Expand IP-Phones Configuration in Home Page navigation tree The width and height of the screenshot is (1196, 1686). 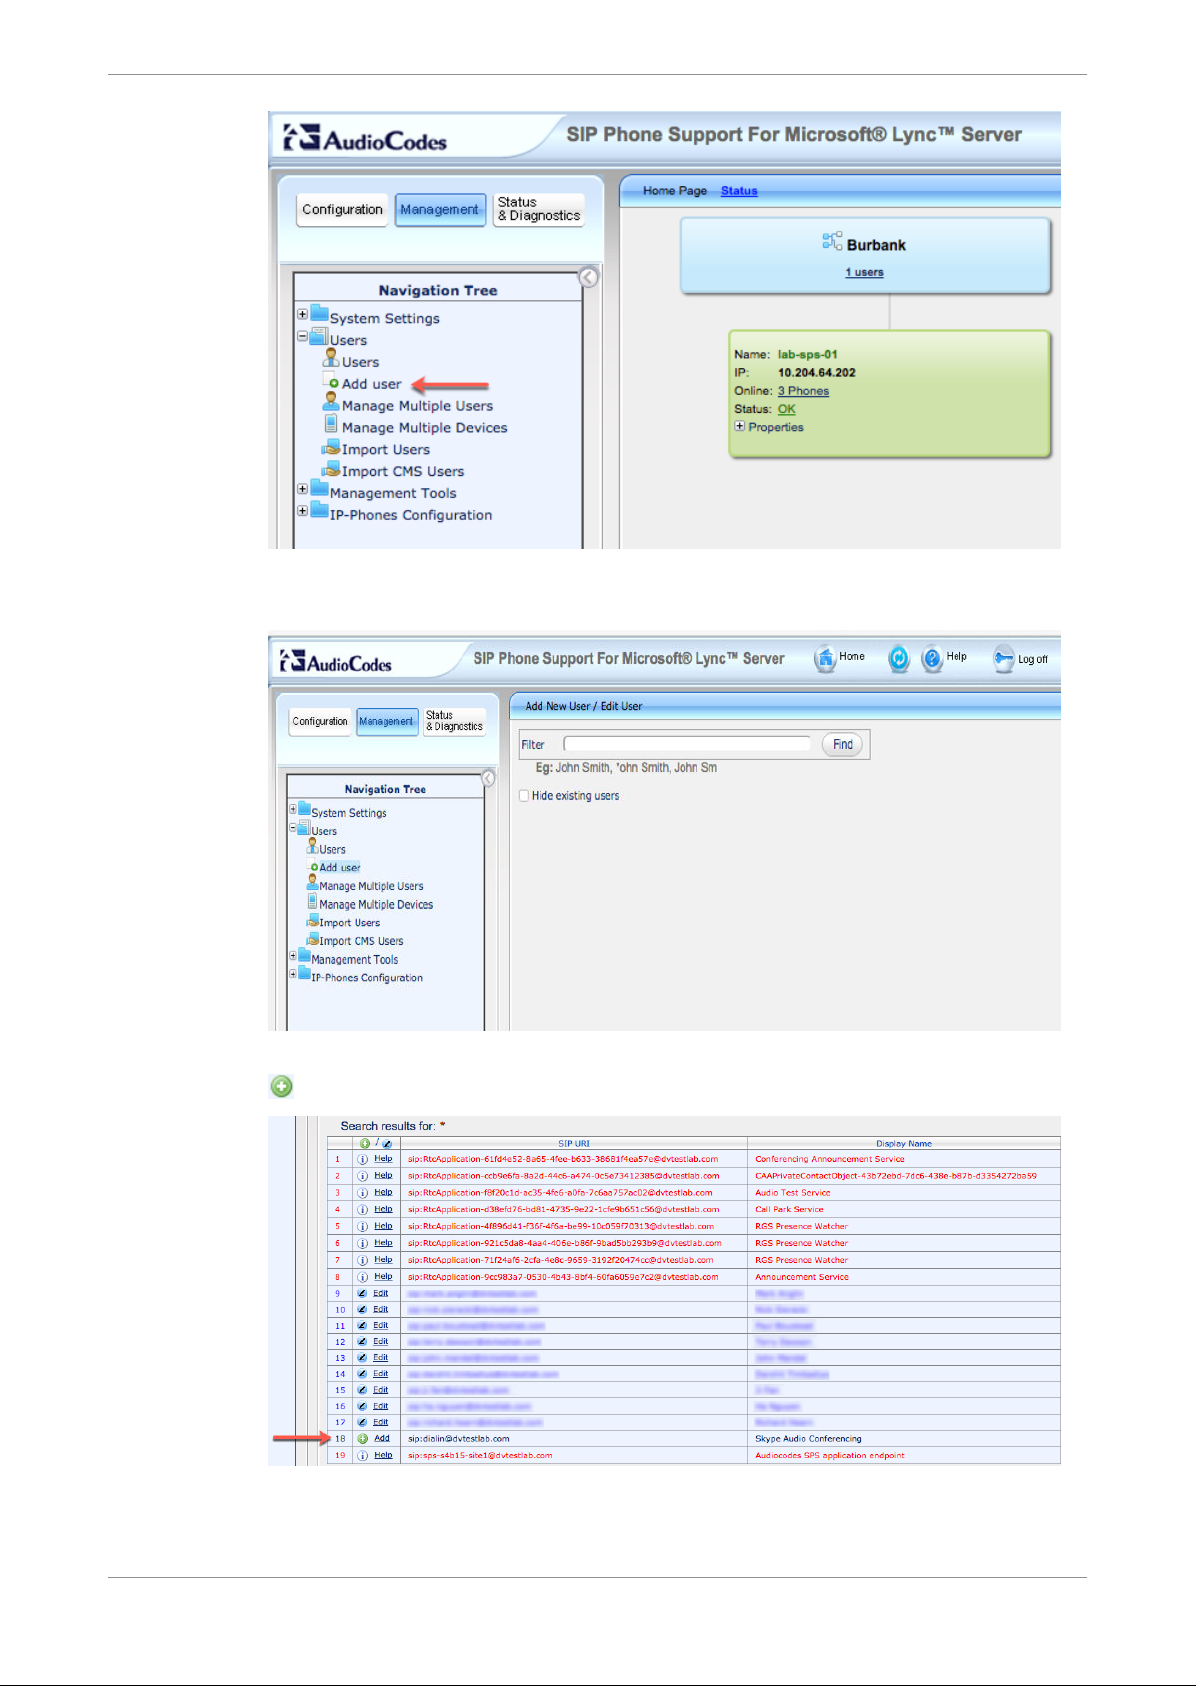(302, 511)
